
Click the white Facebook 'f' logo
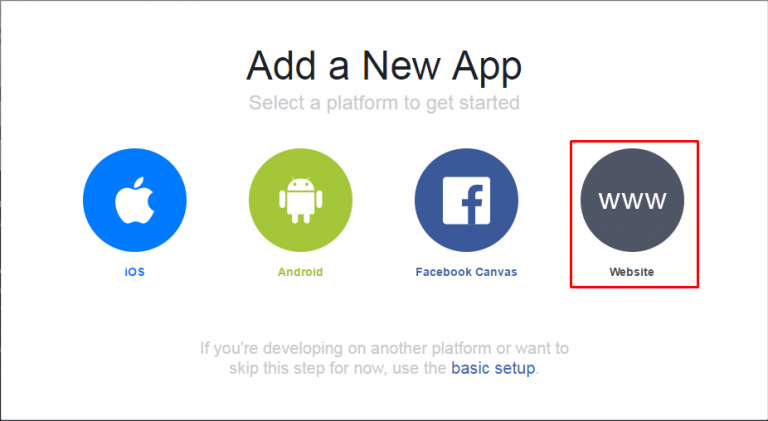click(x=466, y=201)
